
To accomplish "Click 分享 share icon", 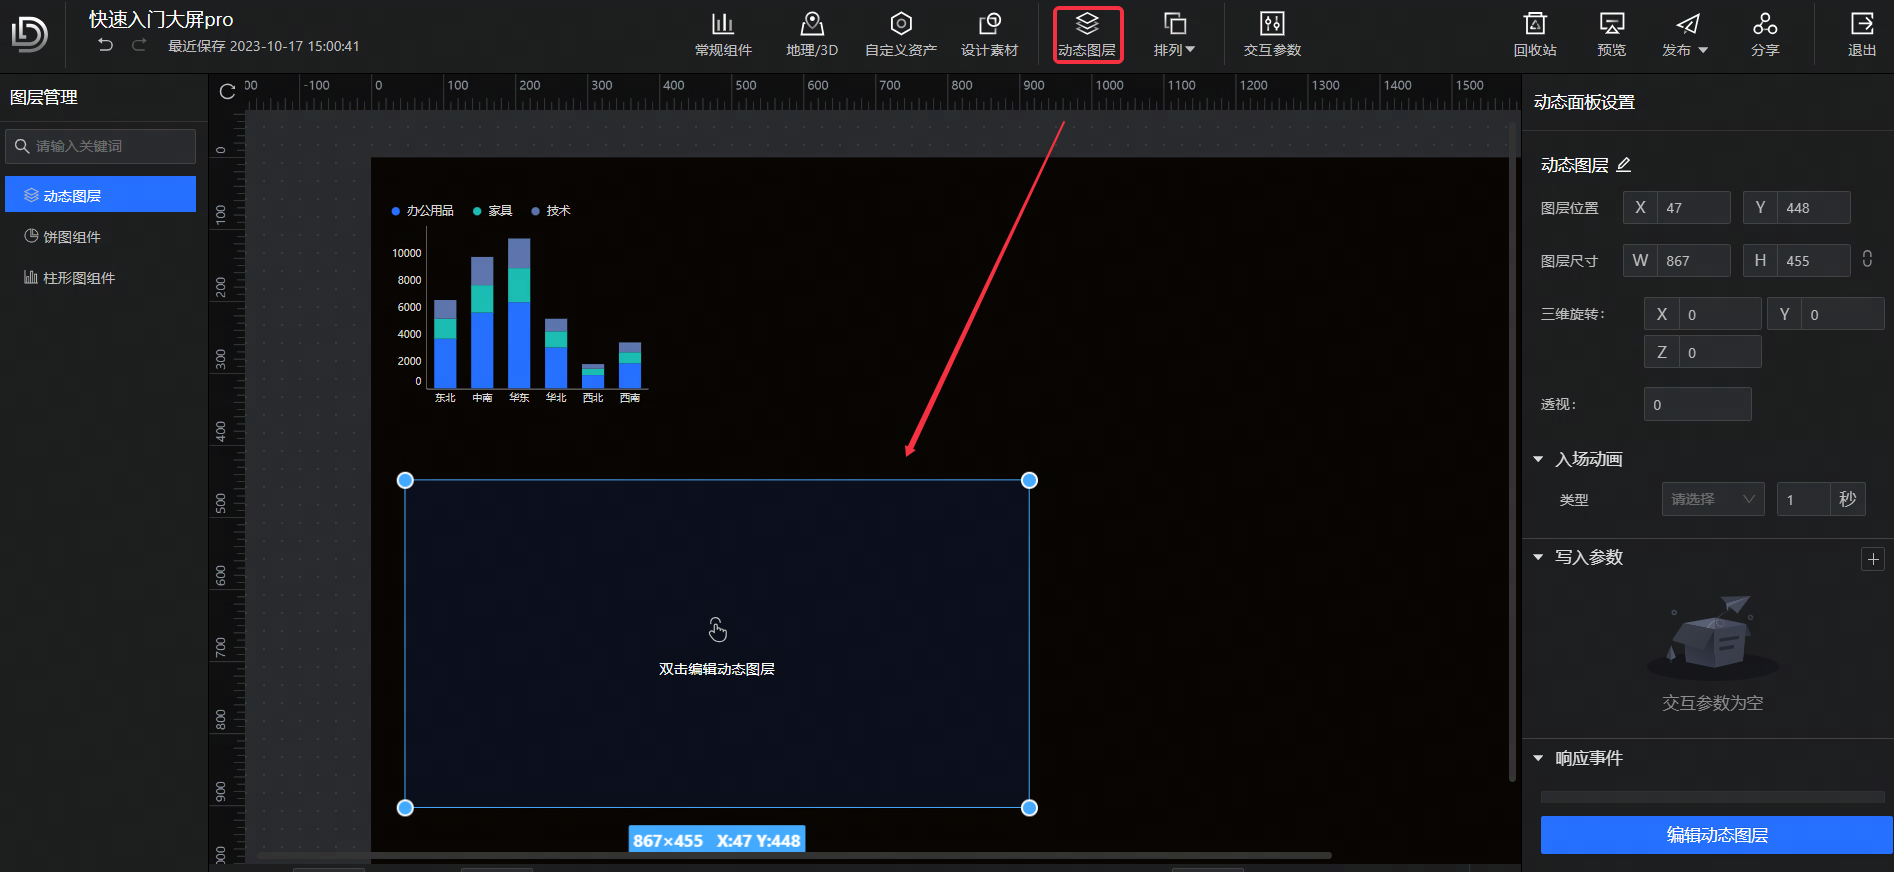I will pyautogui.click(x=1765, y=35).
